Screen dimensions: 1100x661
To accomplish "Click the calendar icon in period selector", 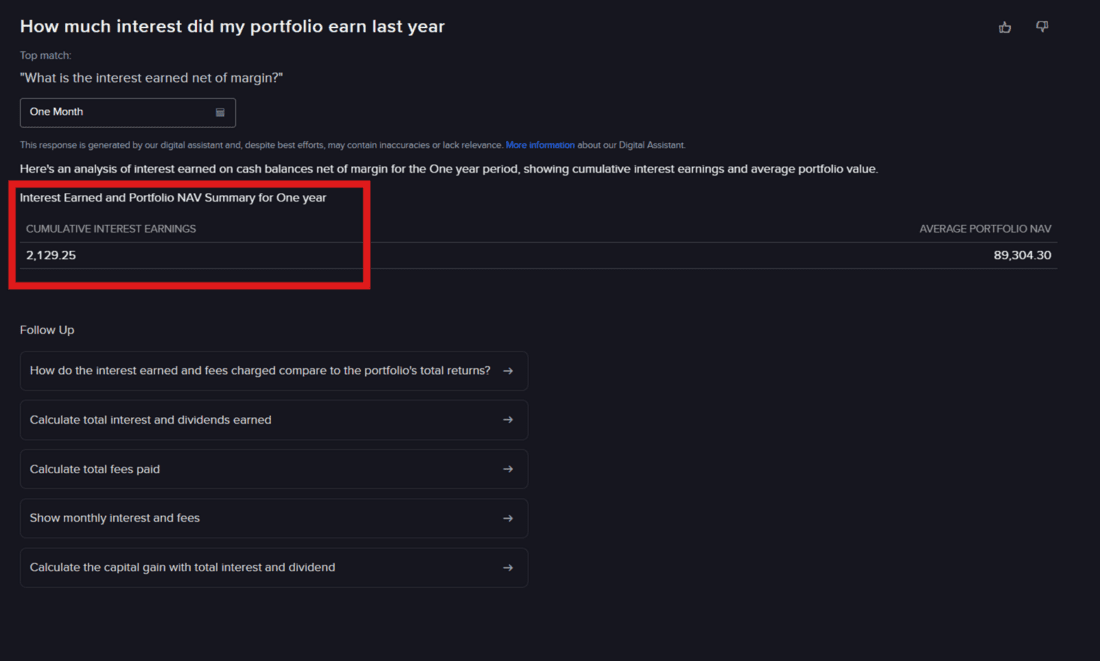I will tap(220, 112).
